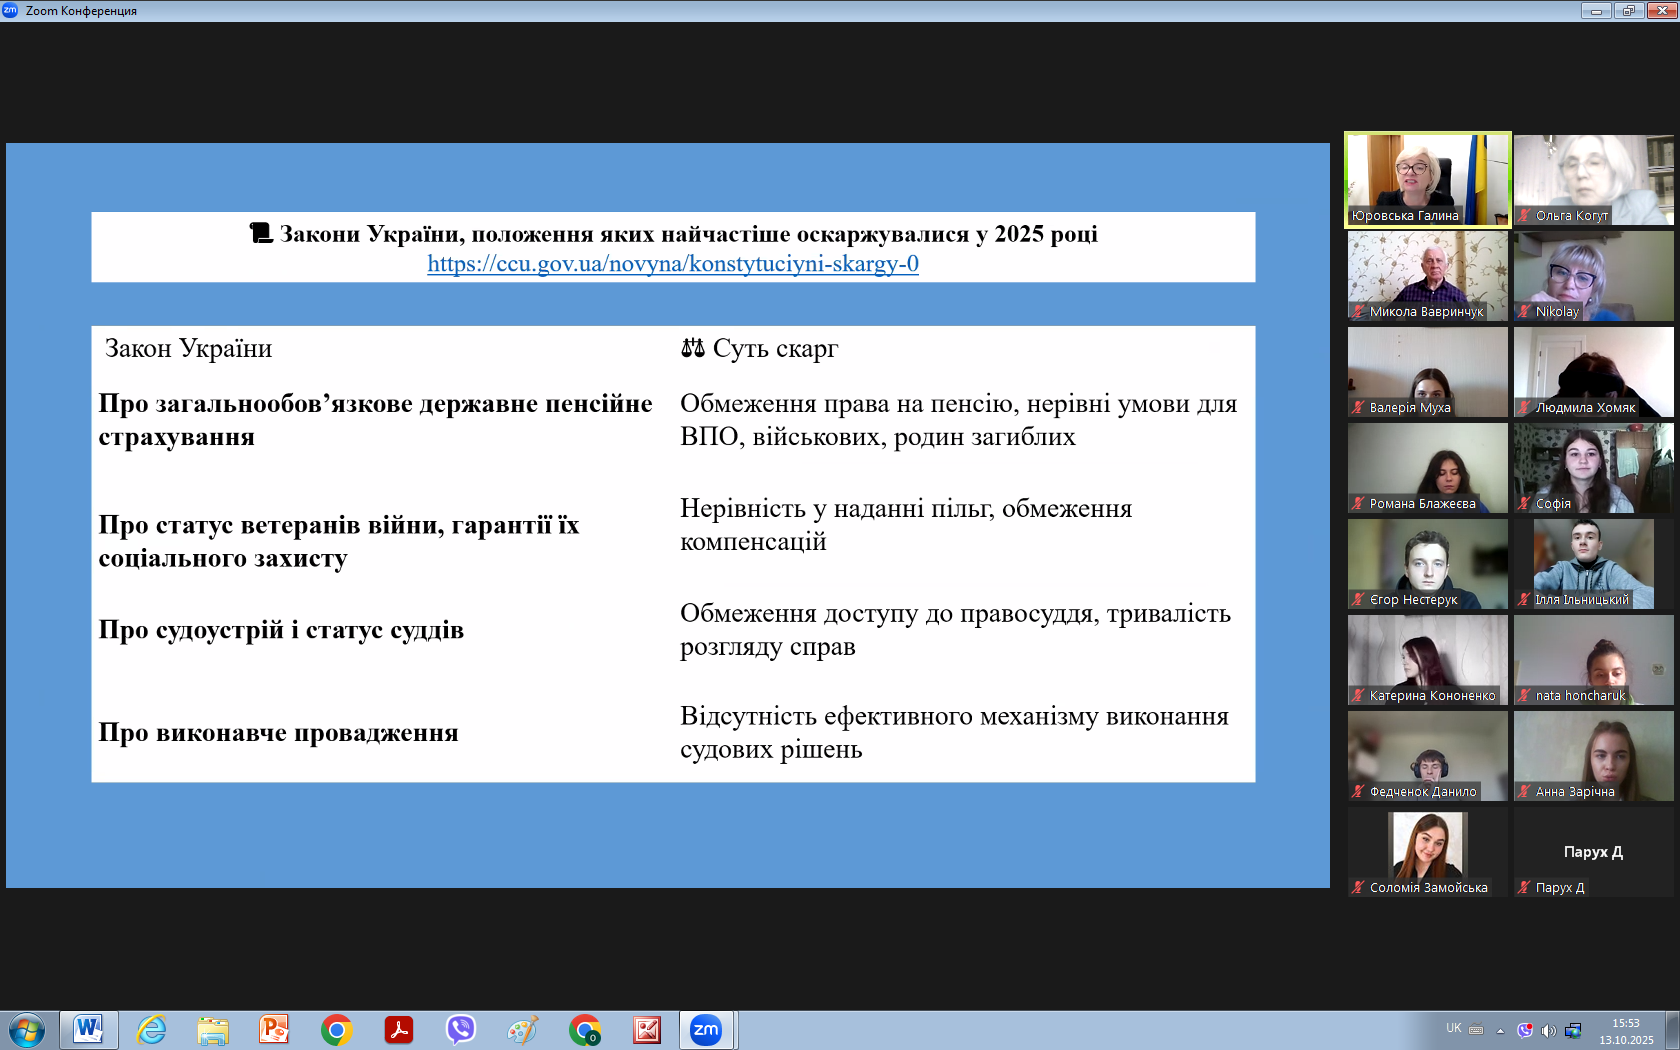The height and width of the screenshot is (1050, 1680).
Task: Select Микола Вавринчук's video thumbnail
Action: point(1427,276)
